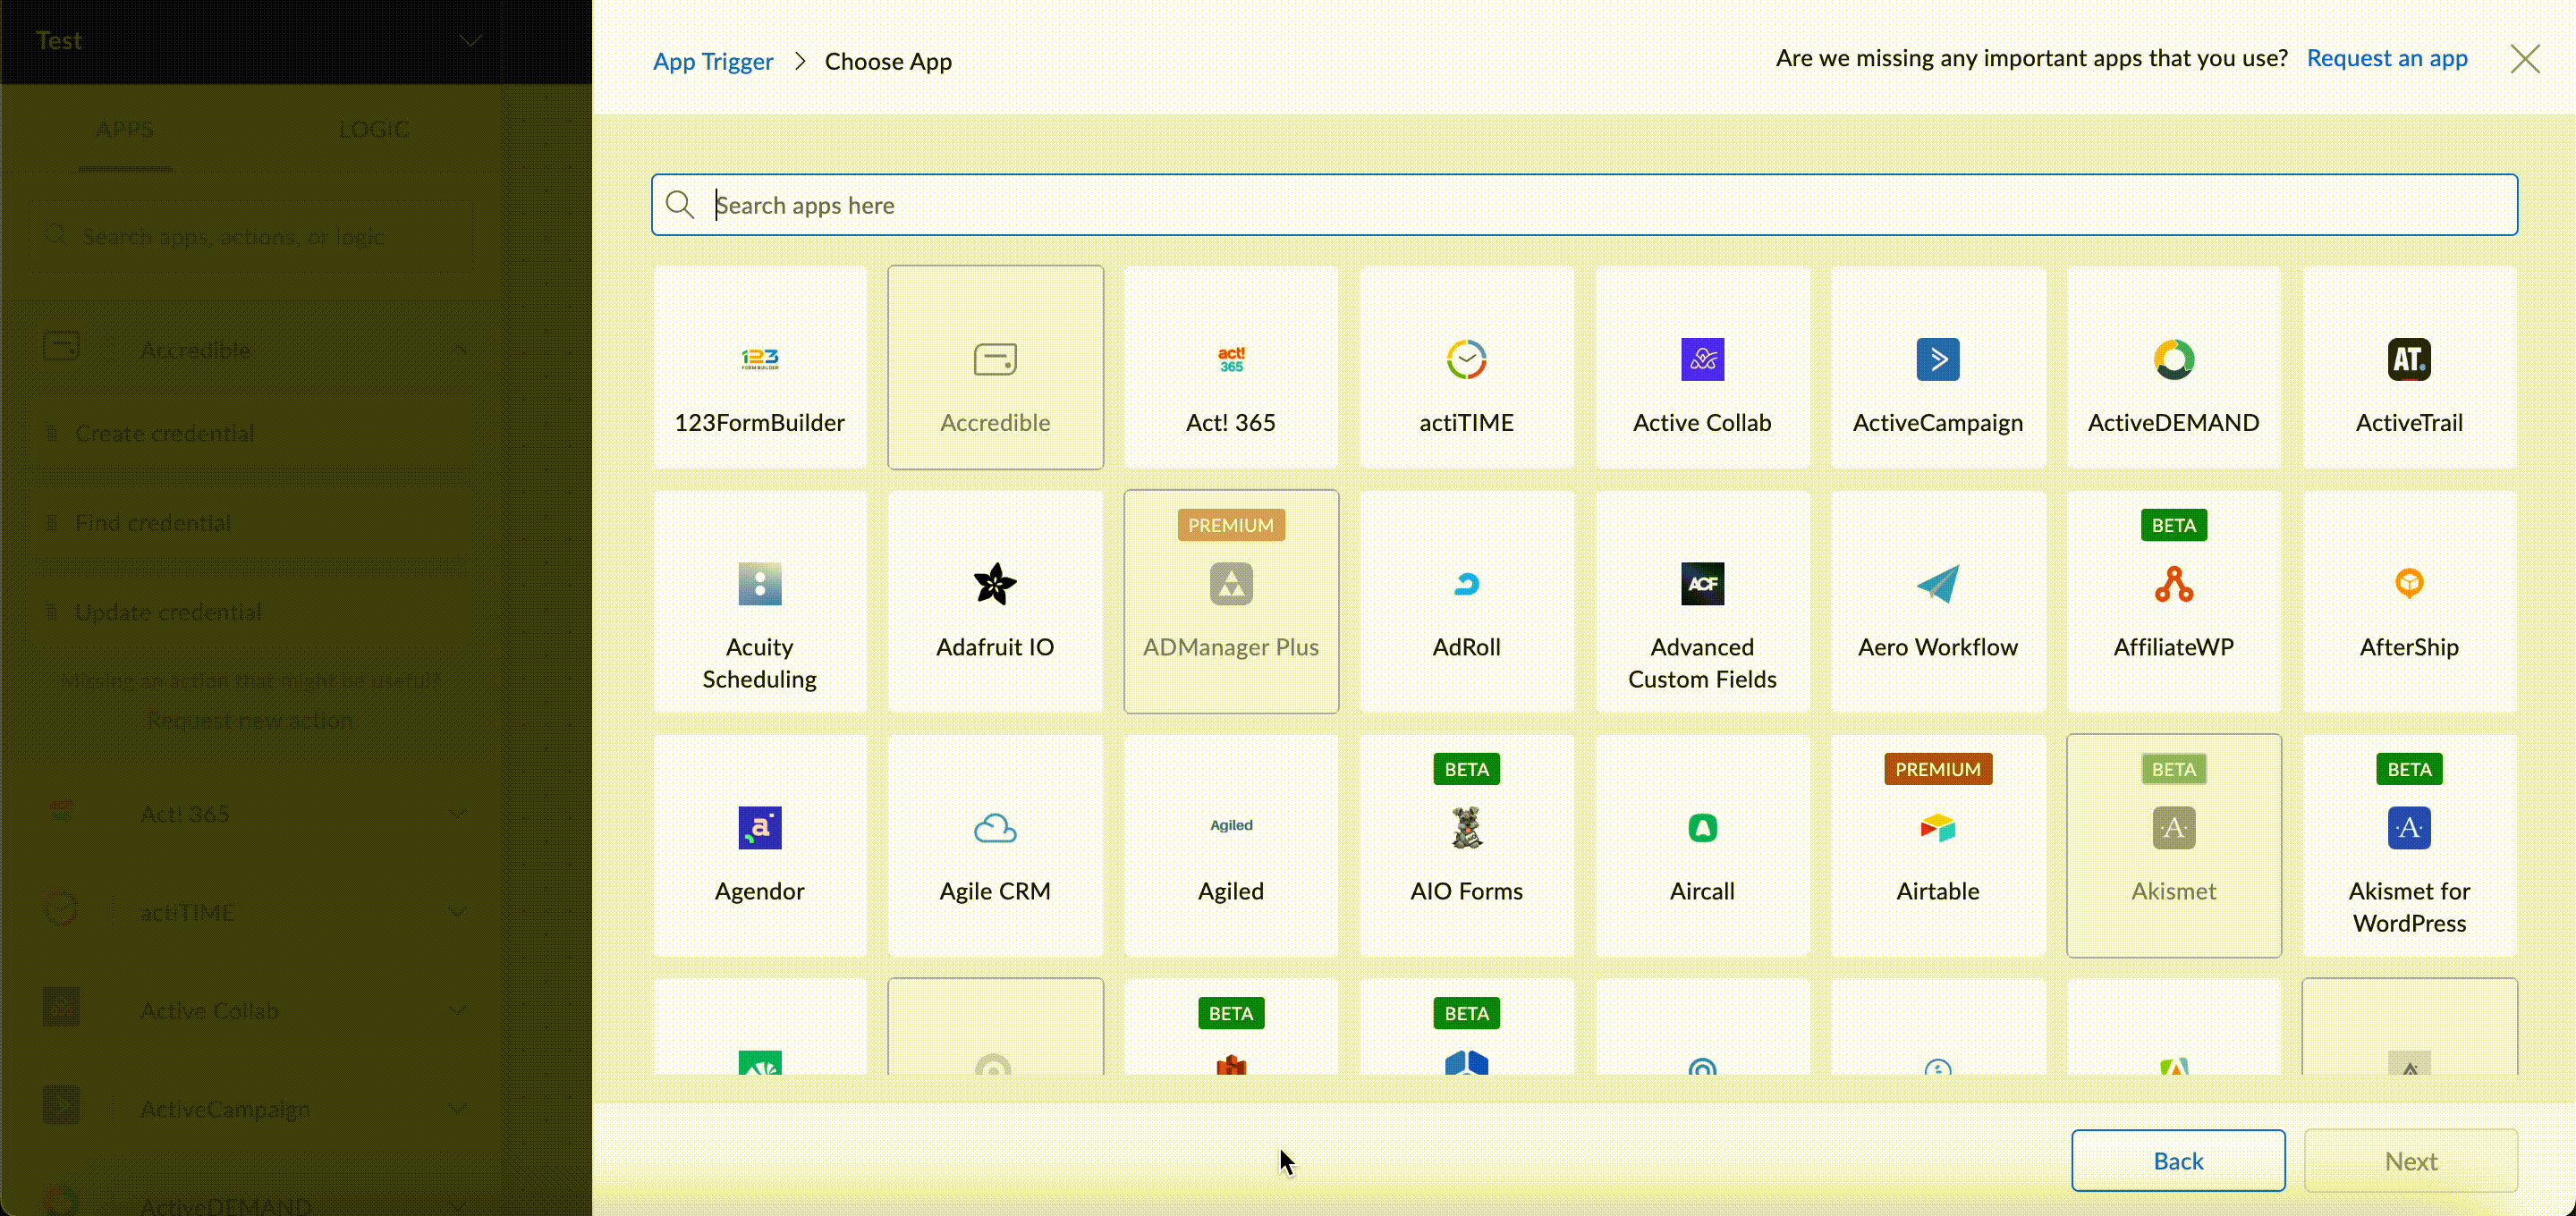Screen dimensions: 2576x1216
Task: Switch to the LOGIC tab
Action: pyautogui.click(x=373, y=129)
